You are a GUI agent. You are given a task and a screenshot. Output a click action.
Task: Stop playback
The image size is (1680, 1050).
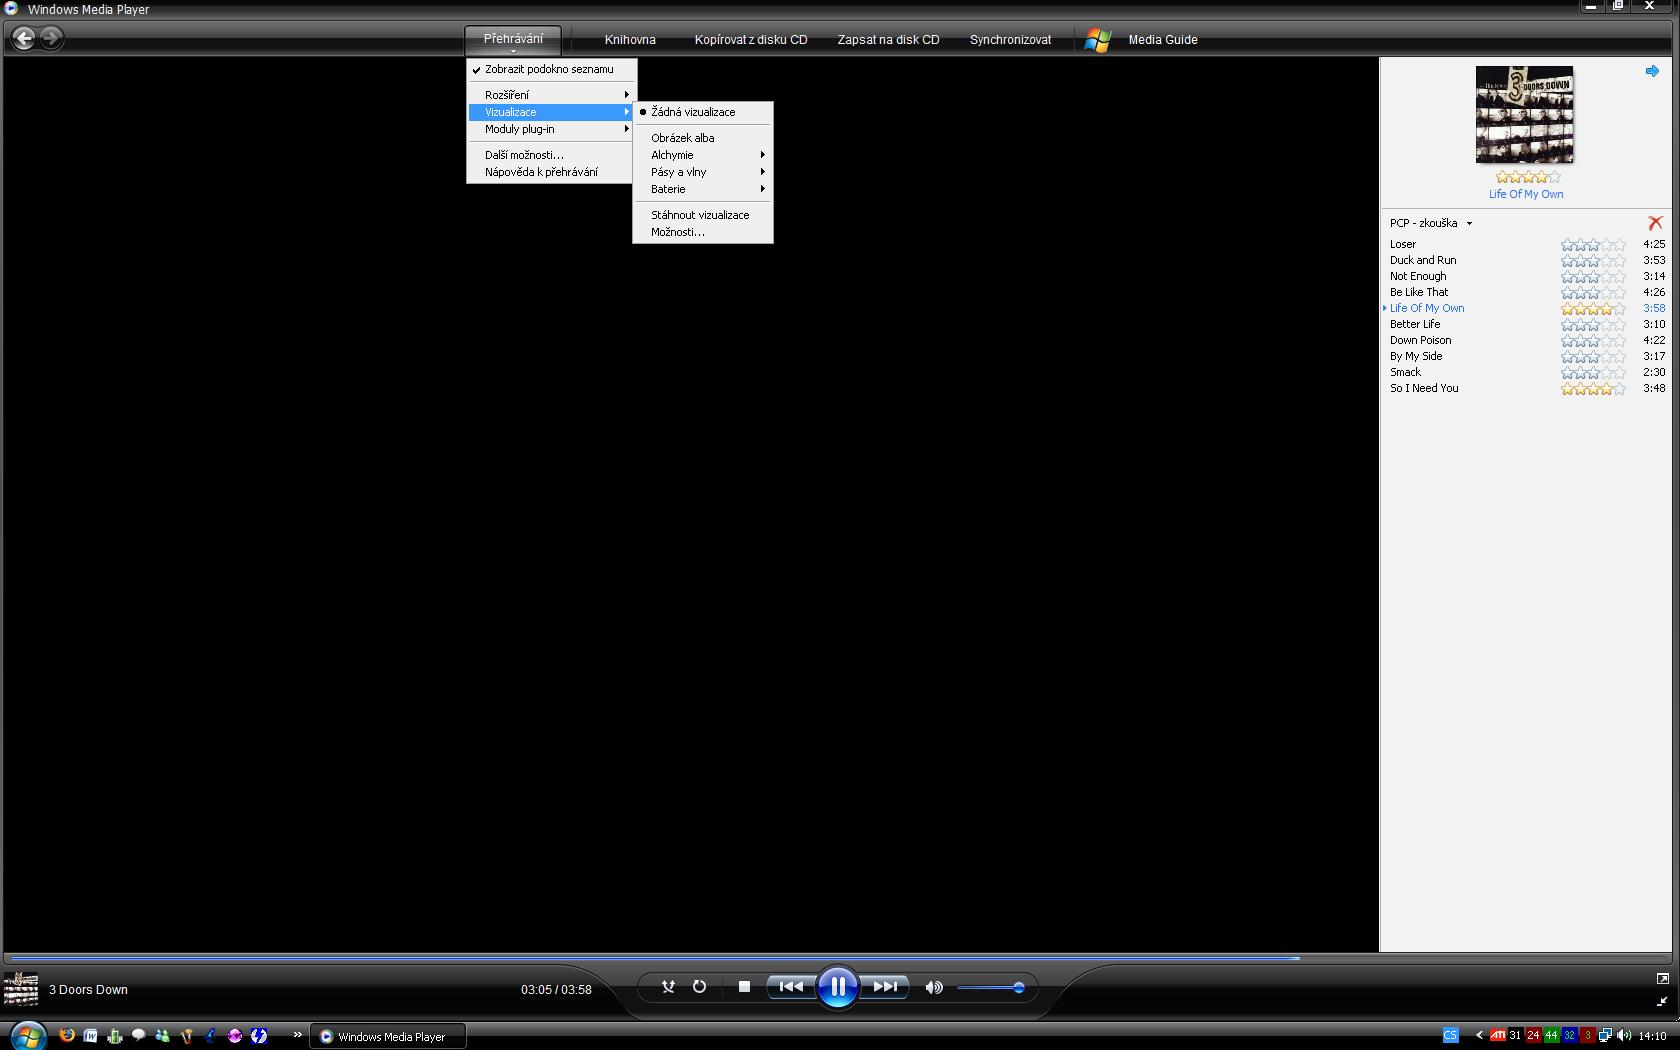click(x=744, y=987)
